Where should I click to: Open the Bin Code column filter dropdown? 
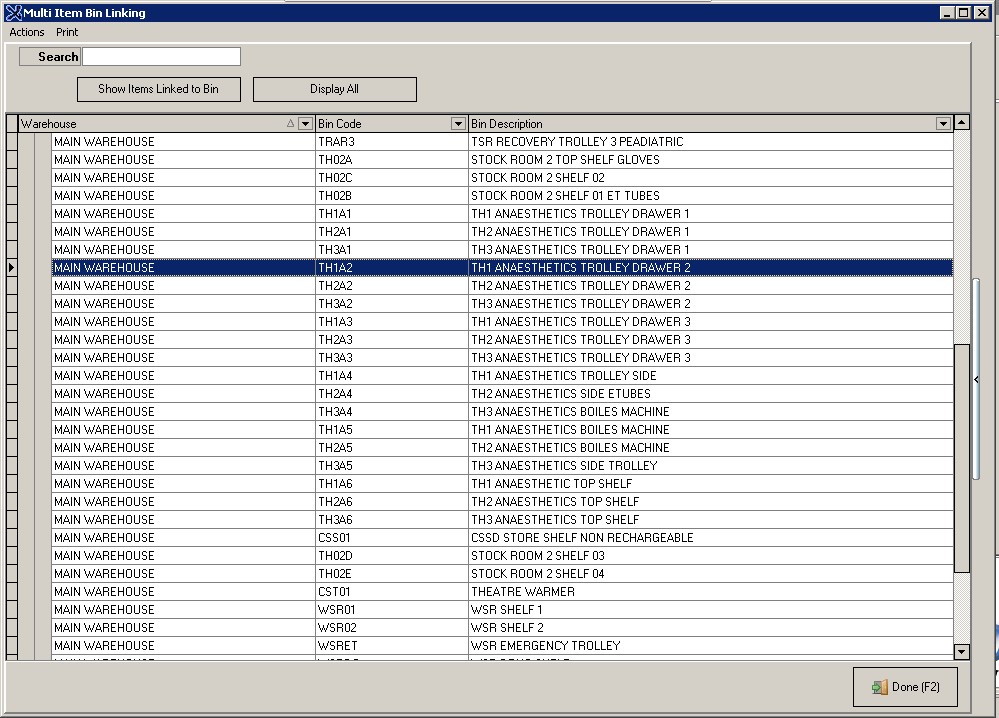click(457, 123)
